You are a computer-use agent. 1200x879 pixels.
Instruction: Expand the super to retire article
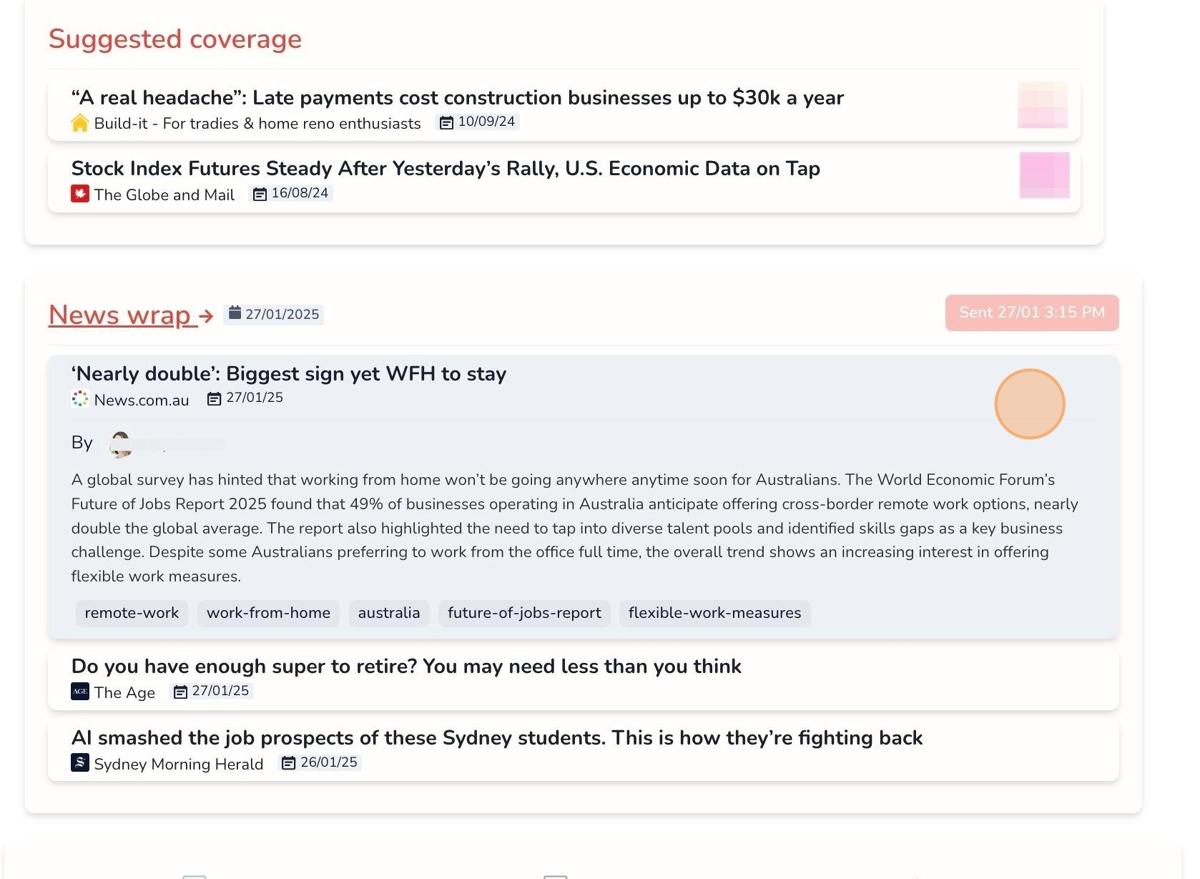click(405, 667)
